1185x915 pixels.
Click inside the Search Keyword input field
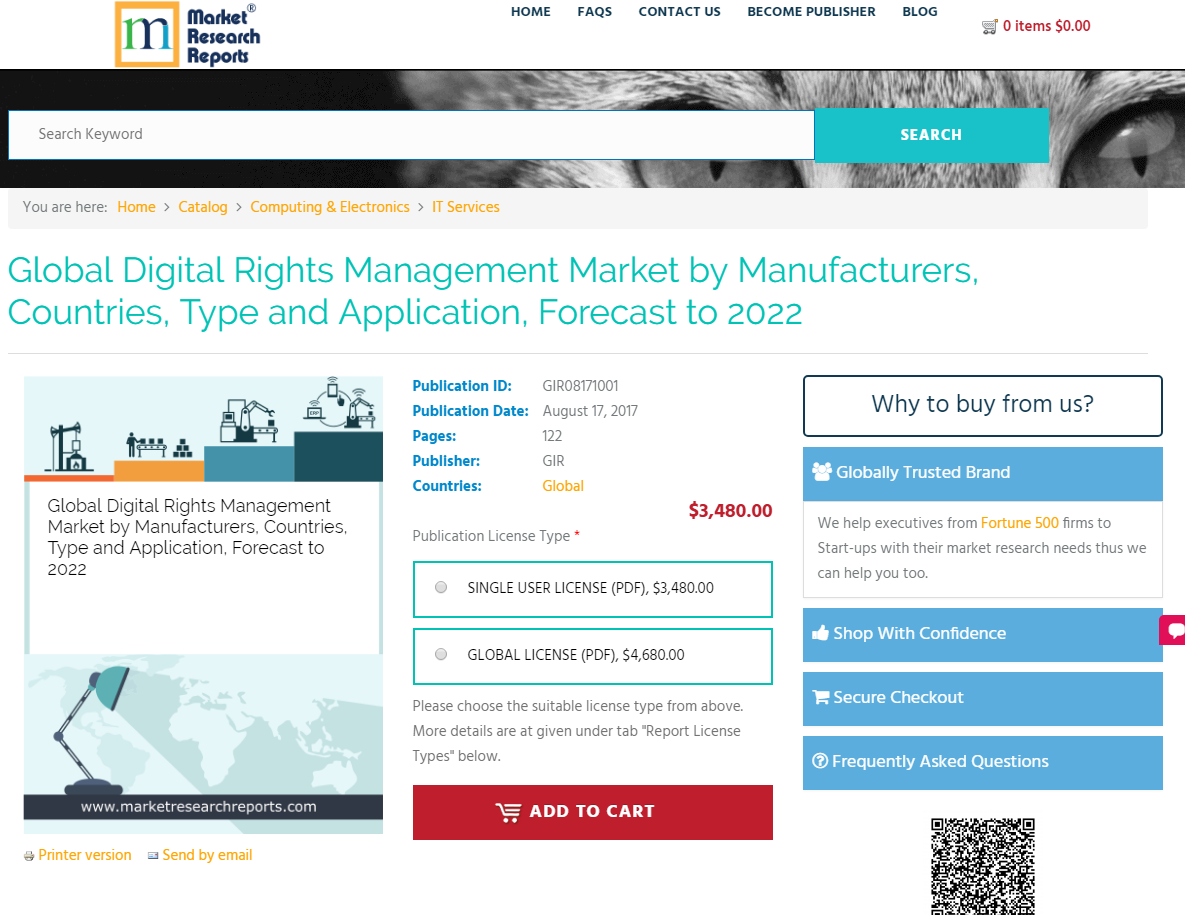(x=400, y=134)
